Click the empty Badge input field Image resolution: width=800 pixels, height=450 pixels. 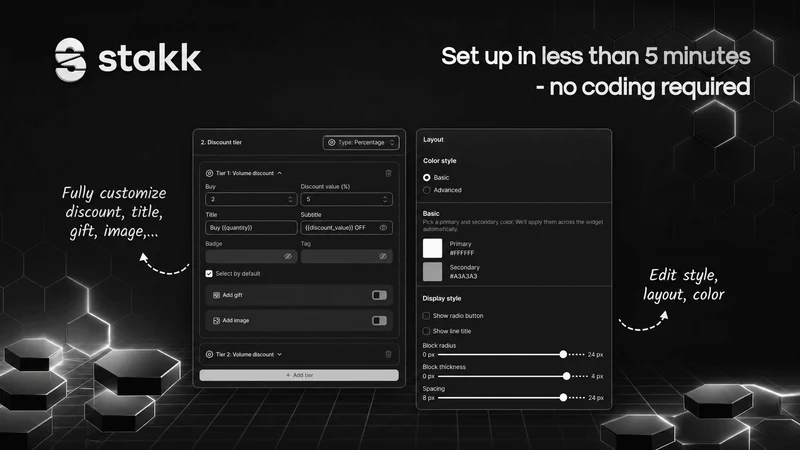[251, 256]
